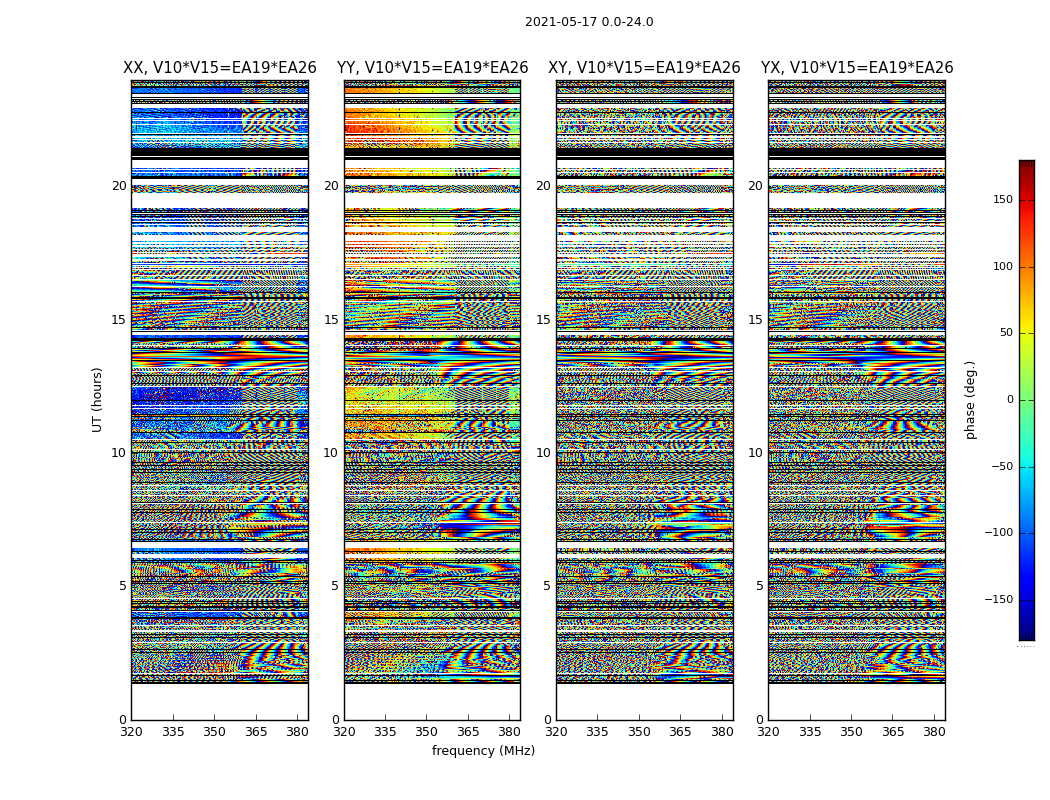1050x800 pixels.
Task: Select the XY, V10*V15=EA19*EA26 panel title
Action: coord(644,68)
